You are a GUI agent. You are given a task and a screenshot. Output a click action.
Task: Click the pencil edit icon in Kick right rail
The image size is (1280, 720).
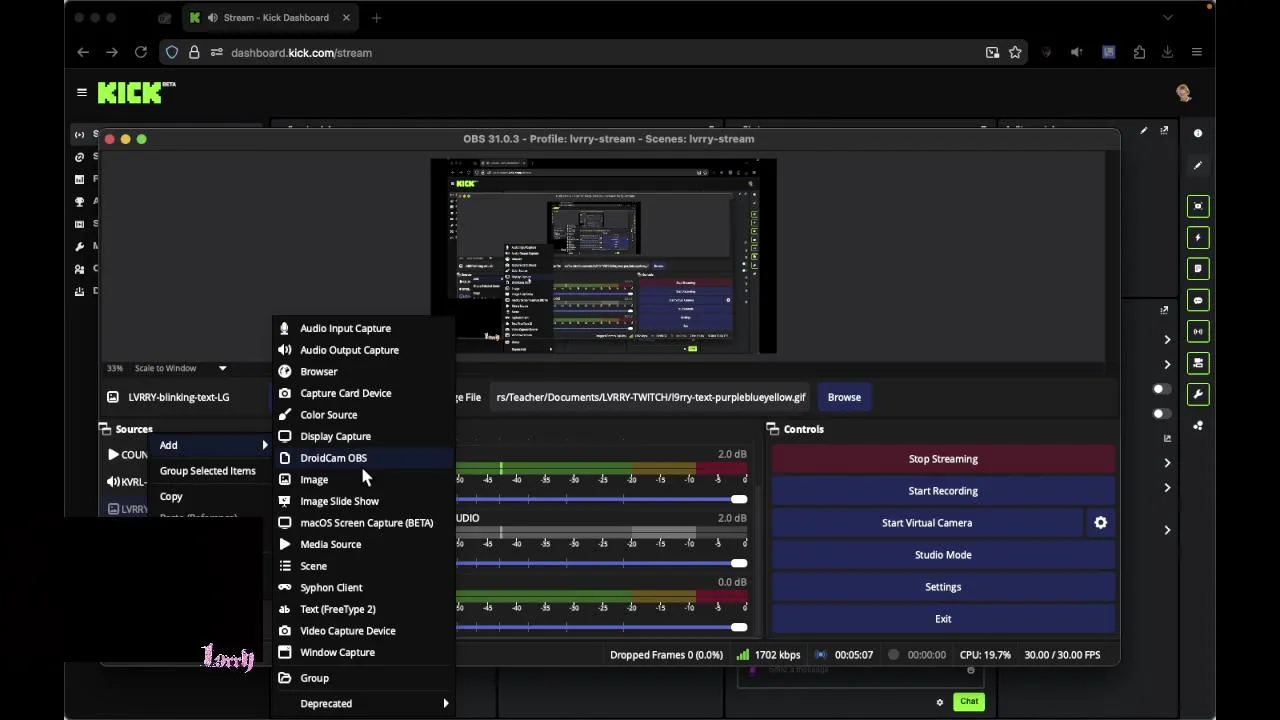tap(1198, 165)
